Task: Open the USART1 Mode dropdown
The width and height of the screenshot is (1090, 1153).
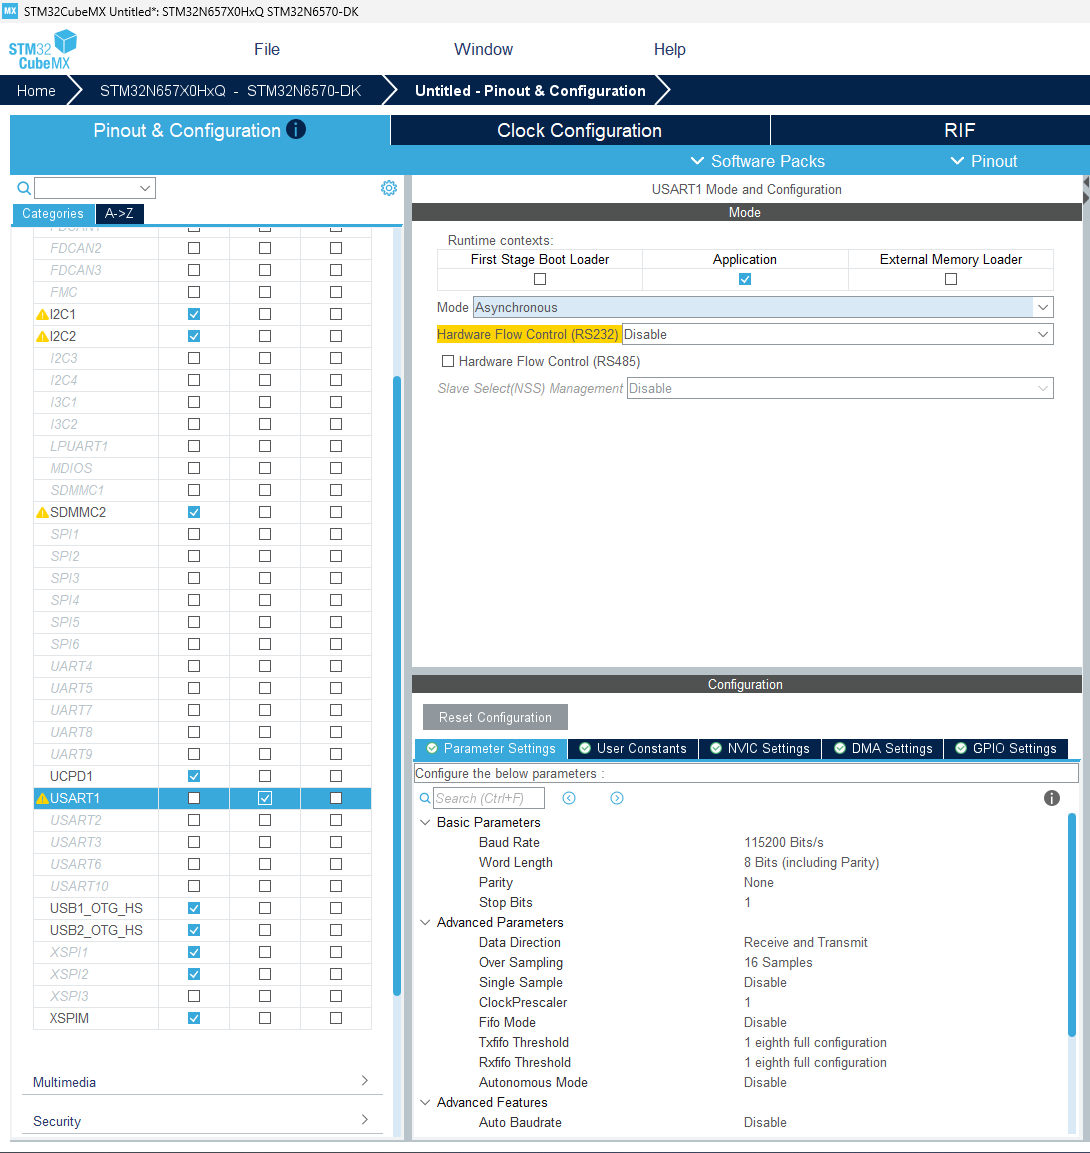Action: coord(763,307)
